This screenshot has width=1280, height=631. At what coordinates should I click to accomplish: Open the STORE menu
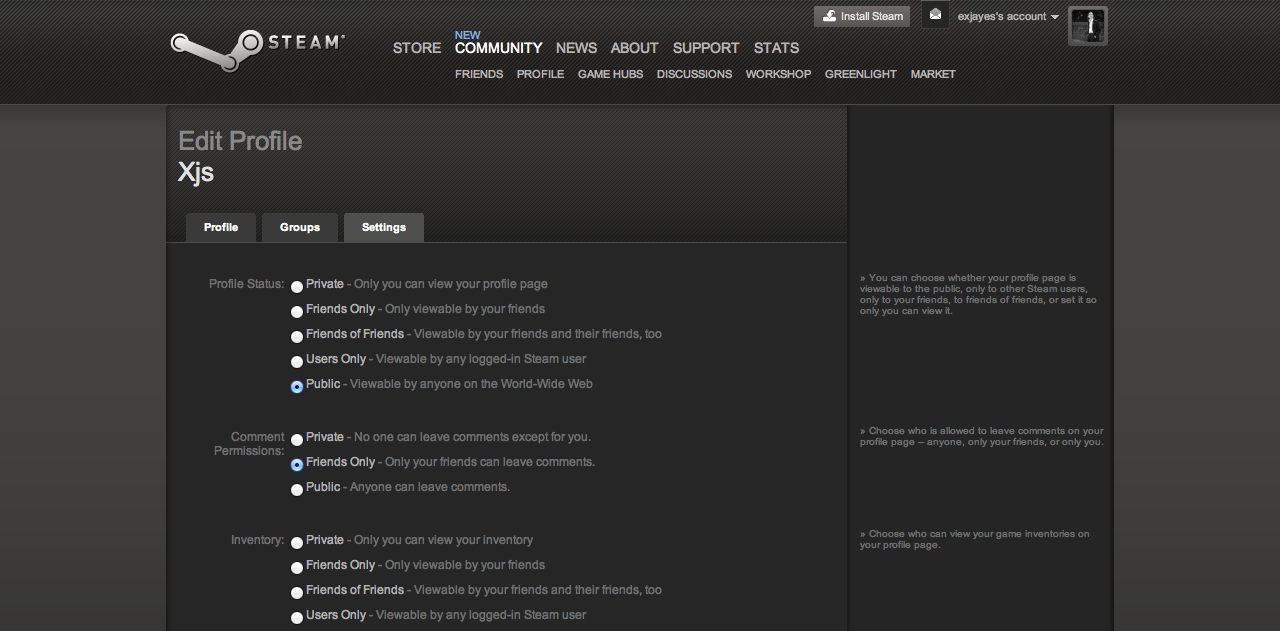(417, 48)
